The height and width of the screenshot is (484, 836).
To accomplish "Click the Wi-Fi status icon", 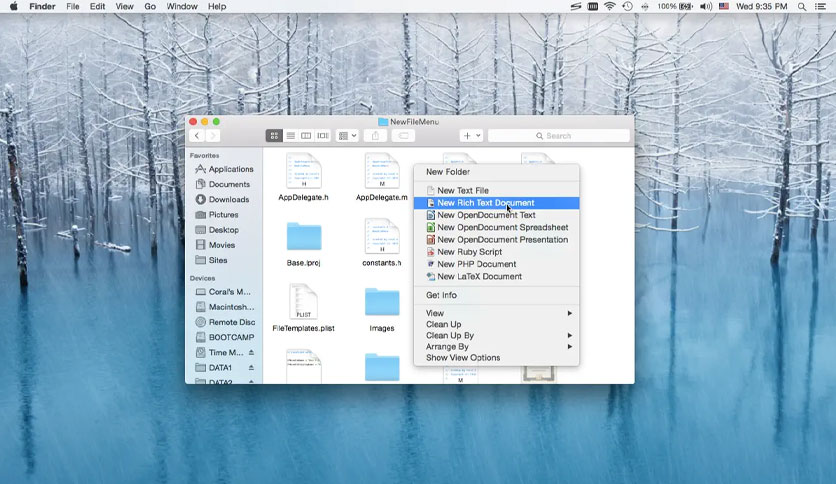I will click(609, 6).
